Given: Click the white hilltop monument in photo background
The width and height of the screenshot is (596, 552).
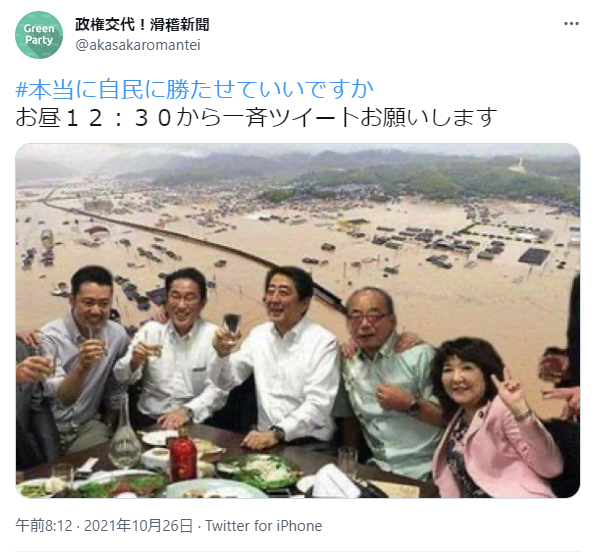Looking at the screenshot, I should point(520,164).
